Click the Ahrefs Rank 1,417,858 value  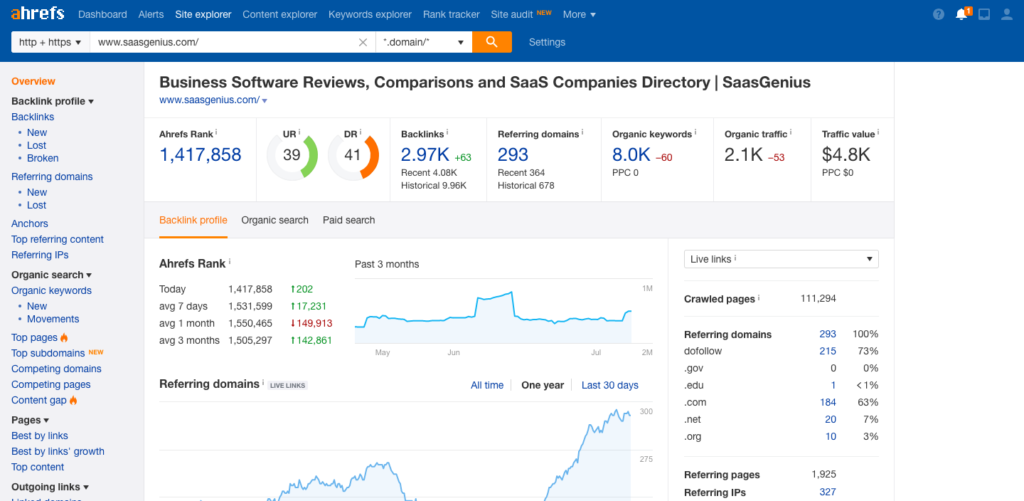click(200, 155)
